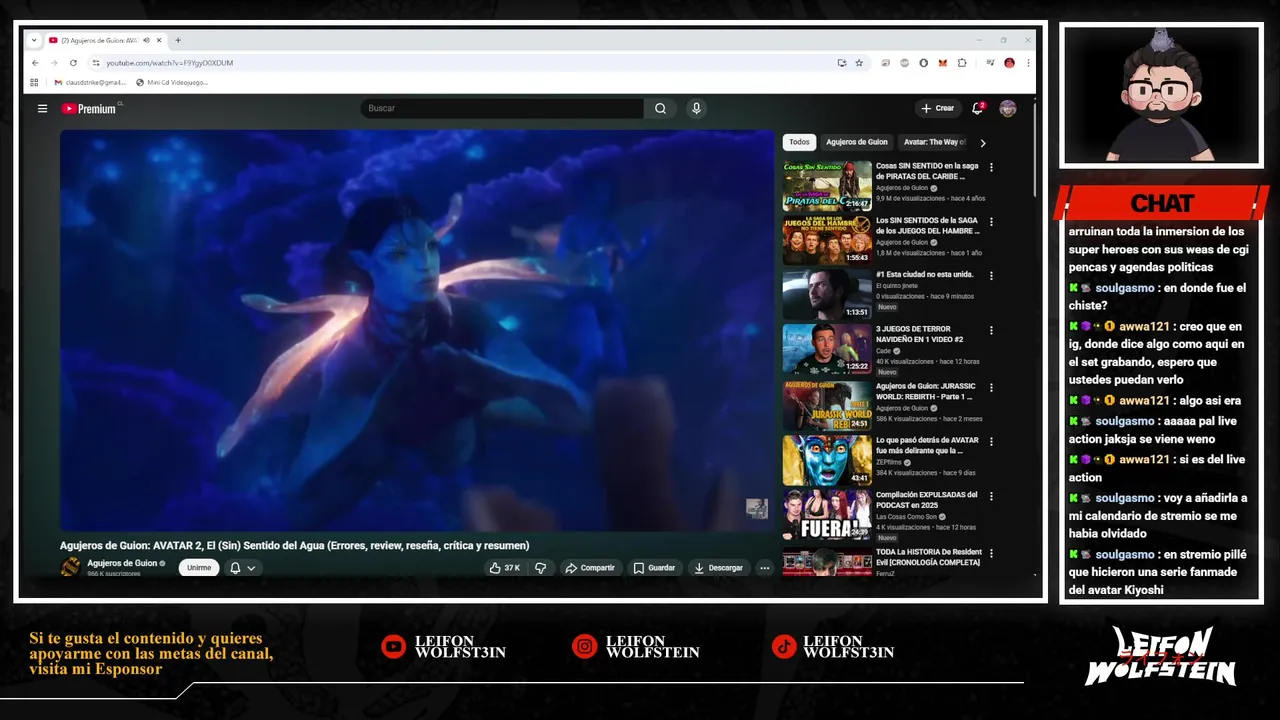
Task: Close the Agujeros de Guion tab
Action: click(159, 40)
